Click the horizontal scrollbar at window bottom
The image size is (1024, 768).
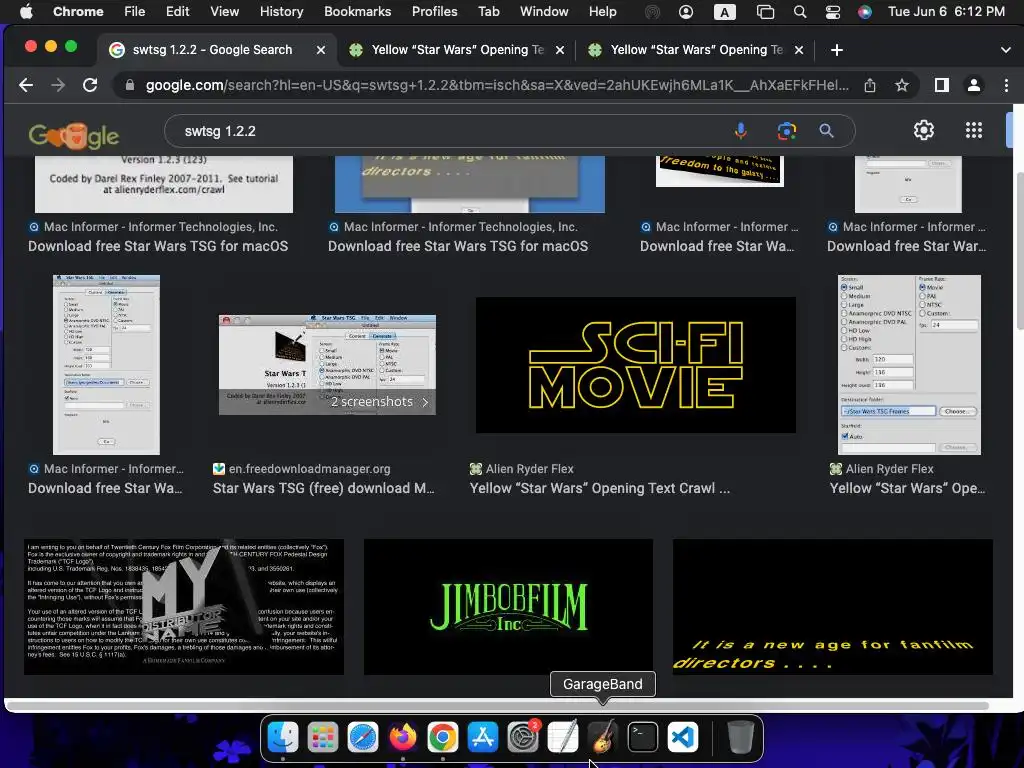[496, 706]
